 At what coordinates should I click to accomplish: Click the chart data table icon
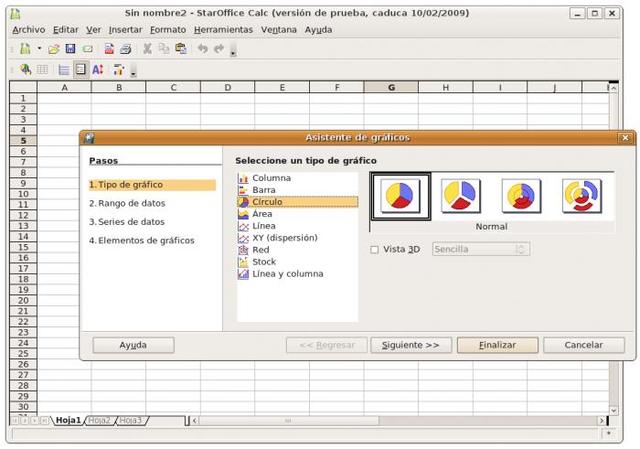click(42, 70)
